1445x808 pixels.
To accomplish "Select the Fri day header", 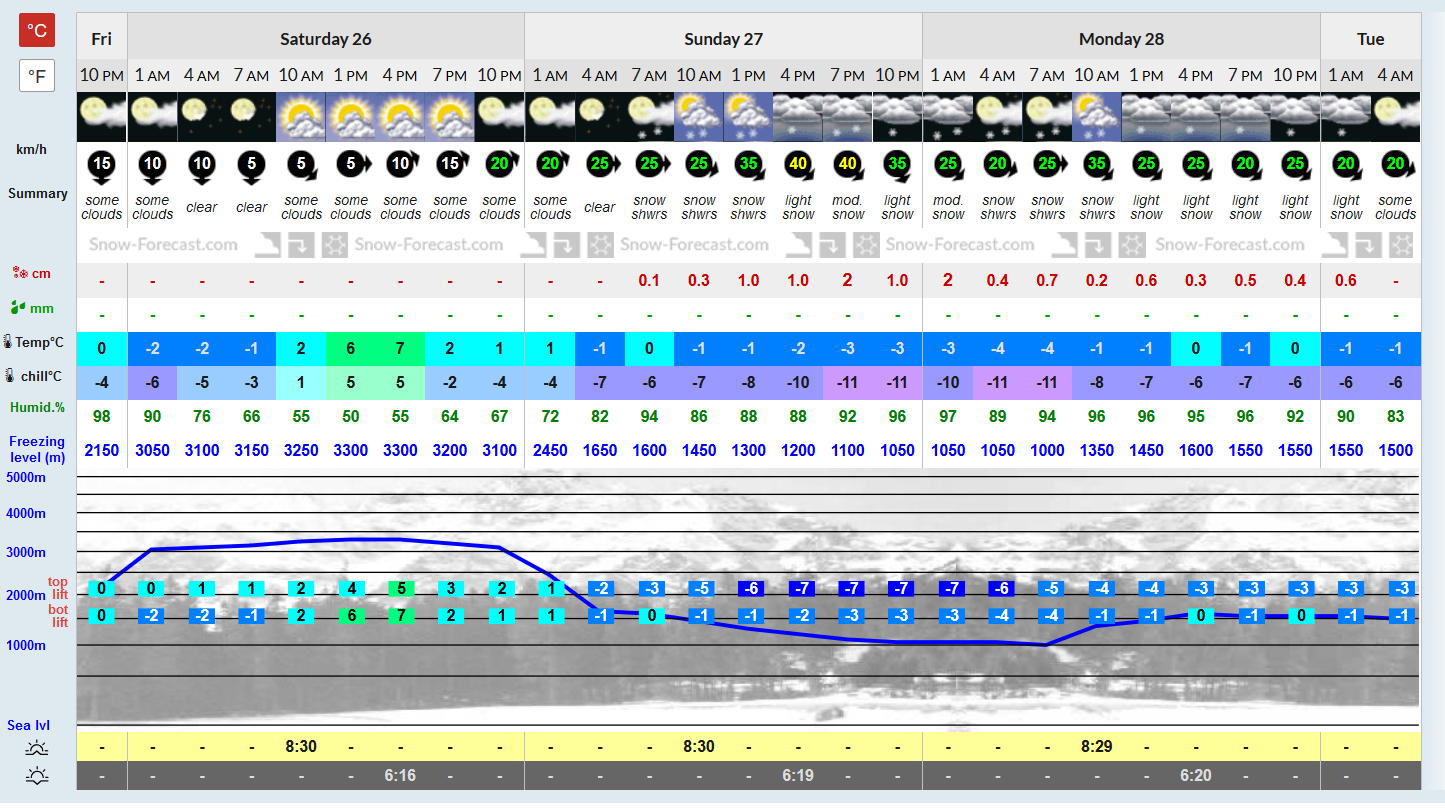I will coord(102,39).
